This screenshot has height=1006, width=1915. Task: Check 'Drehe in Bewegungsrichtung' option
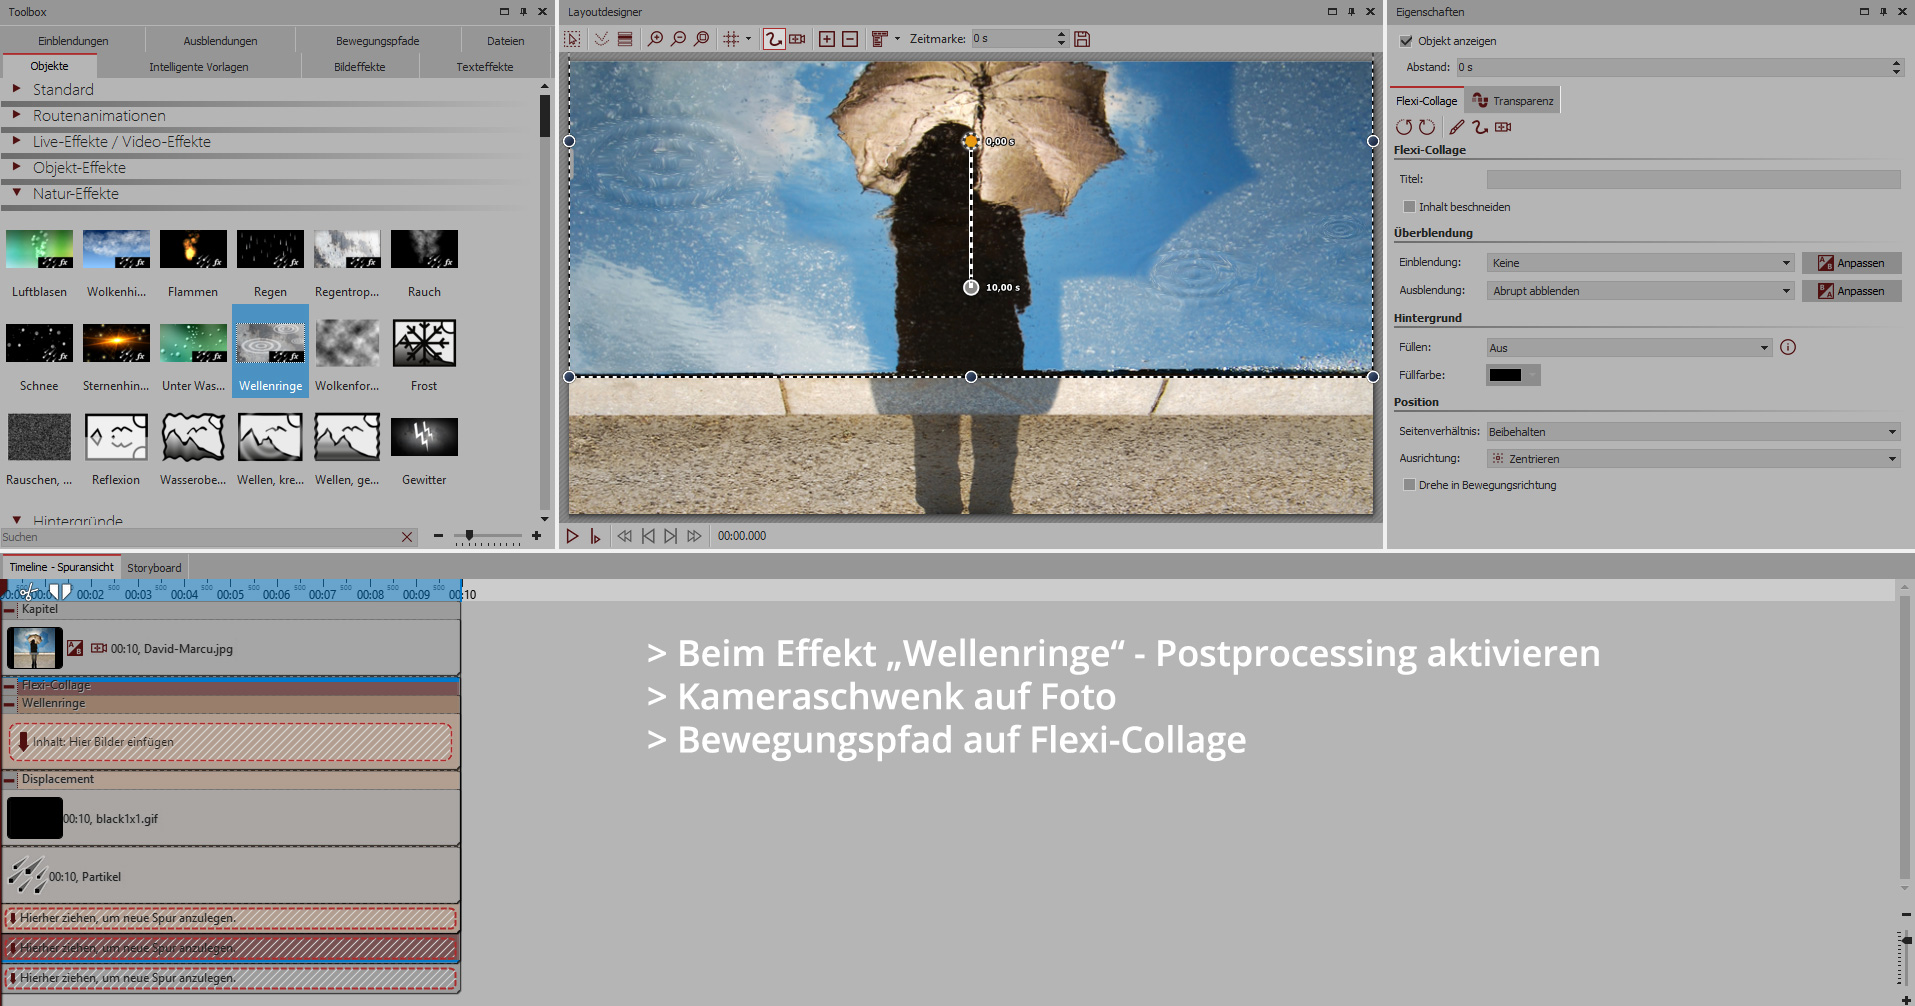point(1409,485)
